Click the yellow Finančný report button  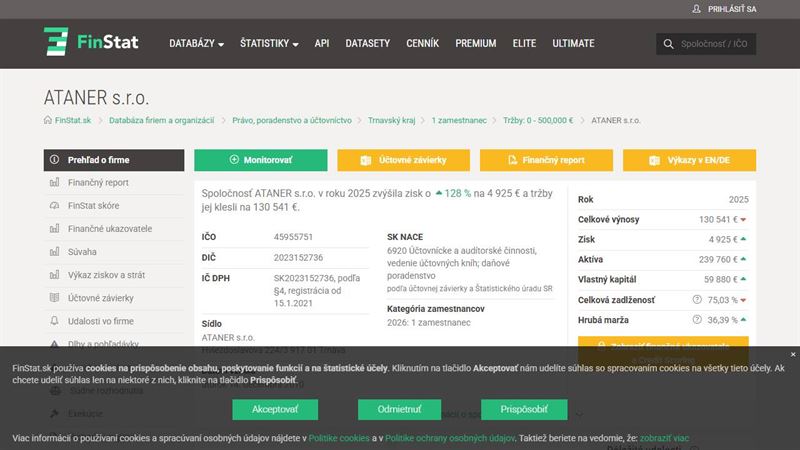click(546, 160)
